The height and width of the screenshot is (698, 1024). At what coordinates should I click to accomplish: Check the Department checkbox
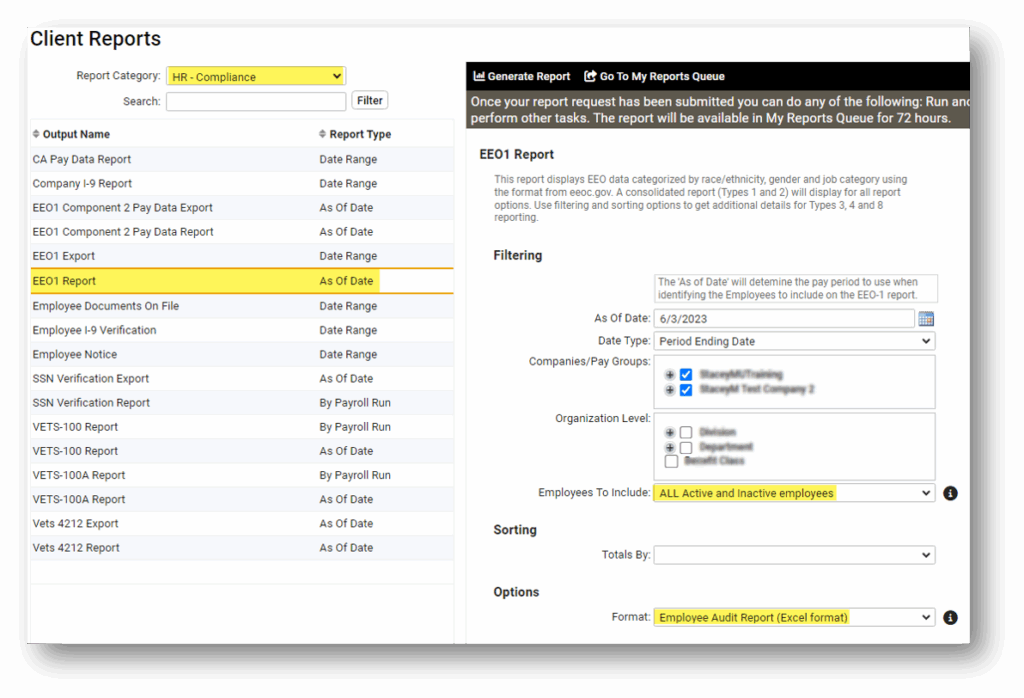click(x=686, y=447)
